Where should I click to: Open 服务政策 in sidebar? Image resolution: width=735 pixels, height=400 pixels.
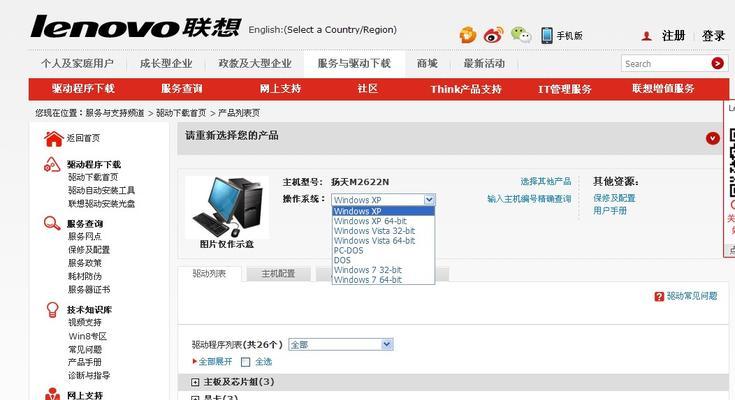84,263
